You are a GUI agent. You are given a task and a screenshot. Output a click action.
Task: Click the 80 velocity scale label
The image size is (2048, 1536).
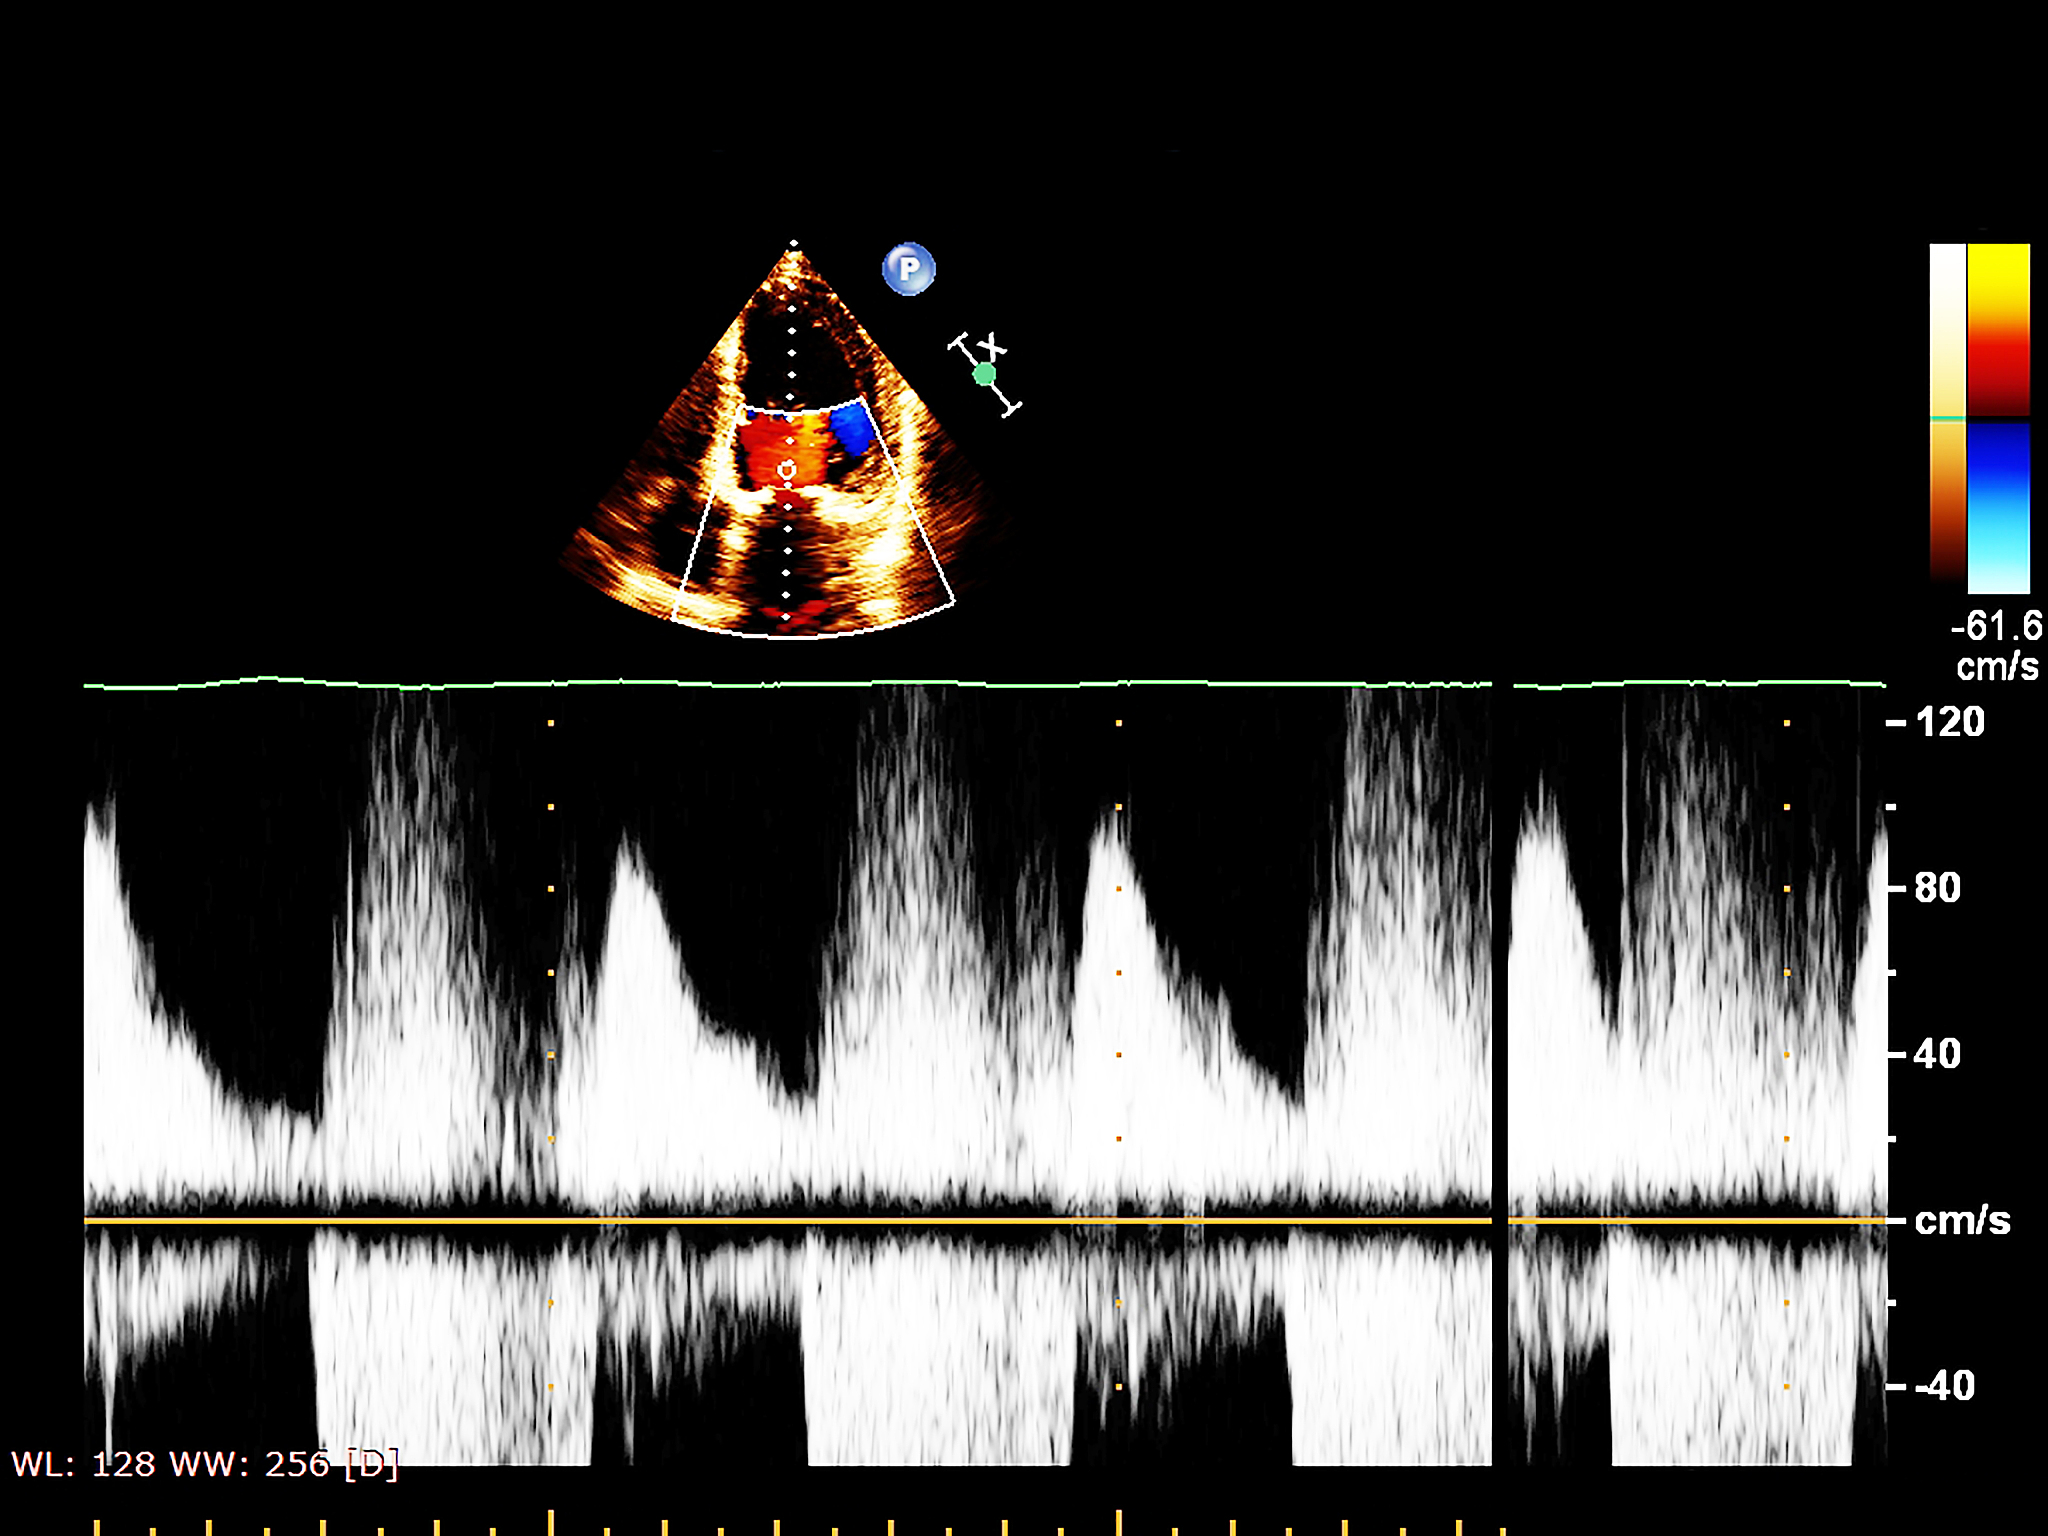point(1937,888)
